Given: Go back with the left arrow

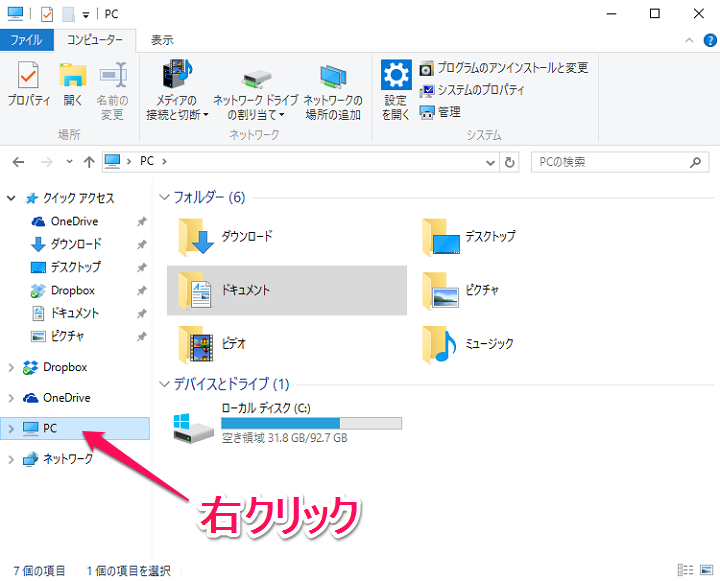Looking at the screenshot, I should [x=18, y=162].
